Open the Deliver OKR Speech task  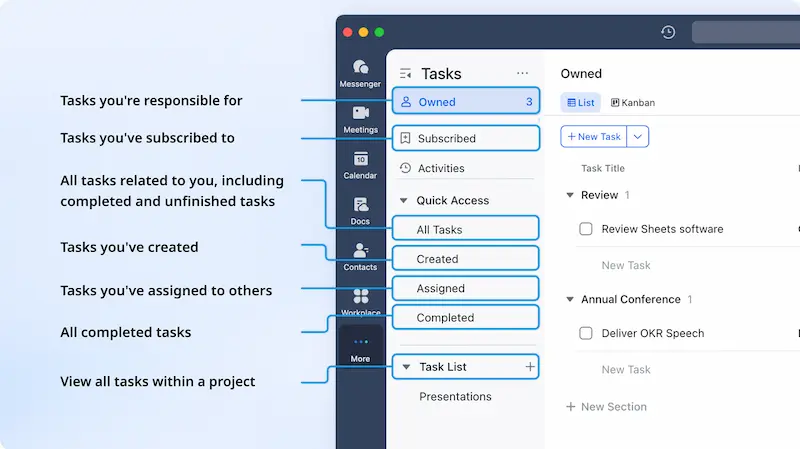pos(653,333)
